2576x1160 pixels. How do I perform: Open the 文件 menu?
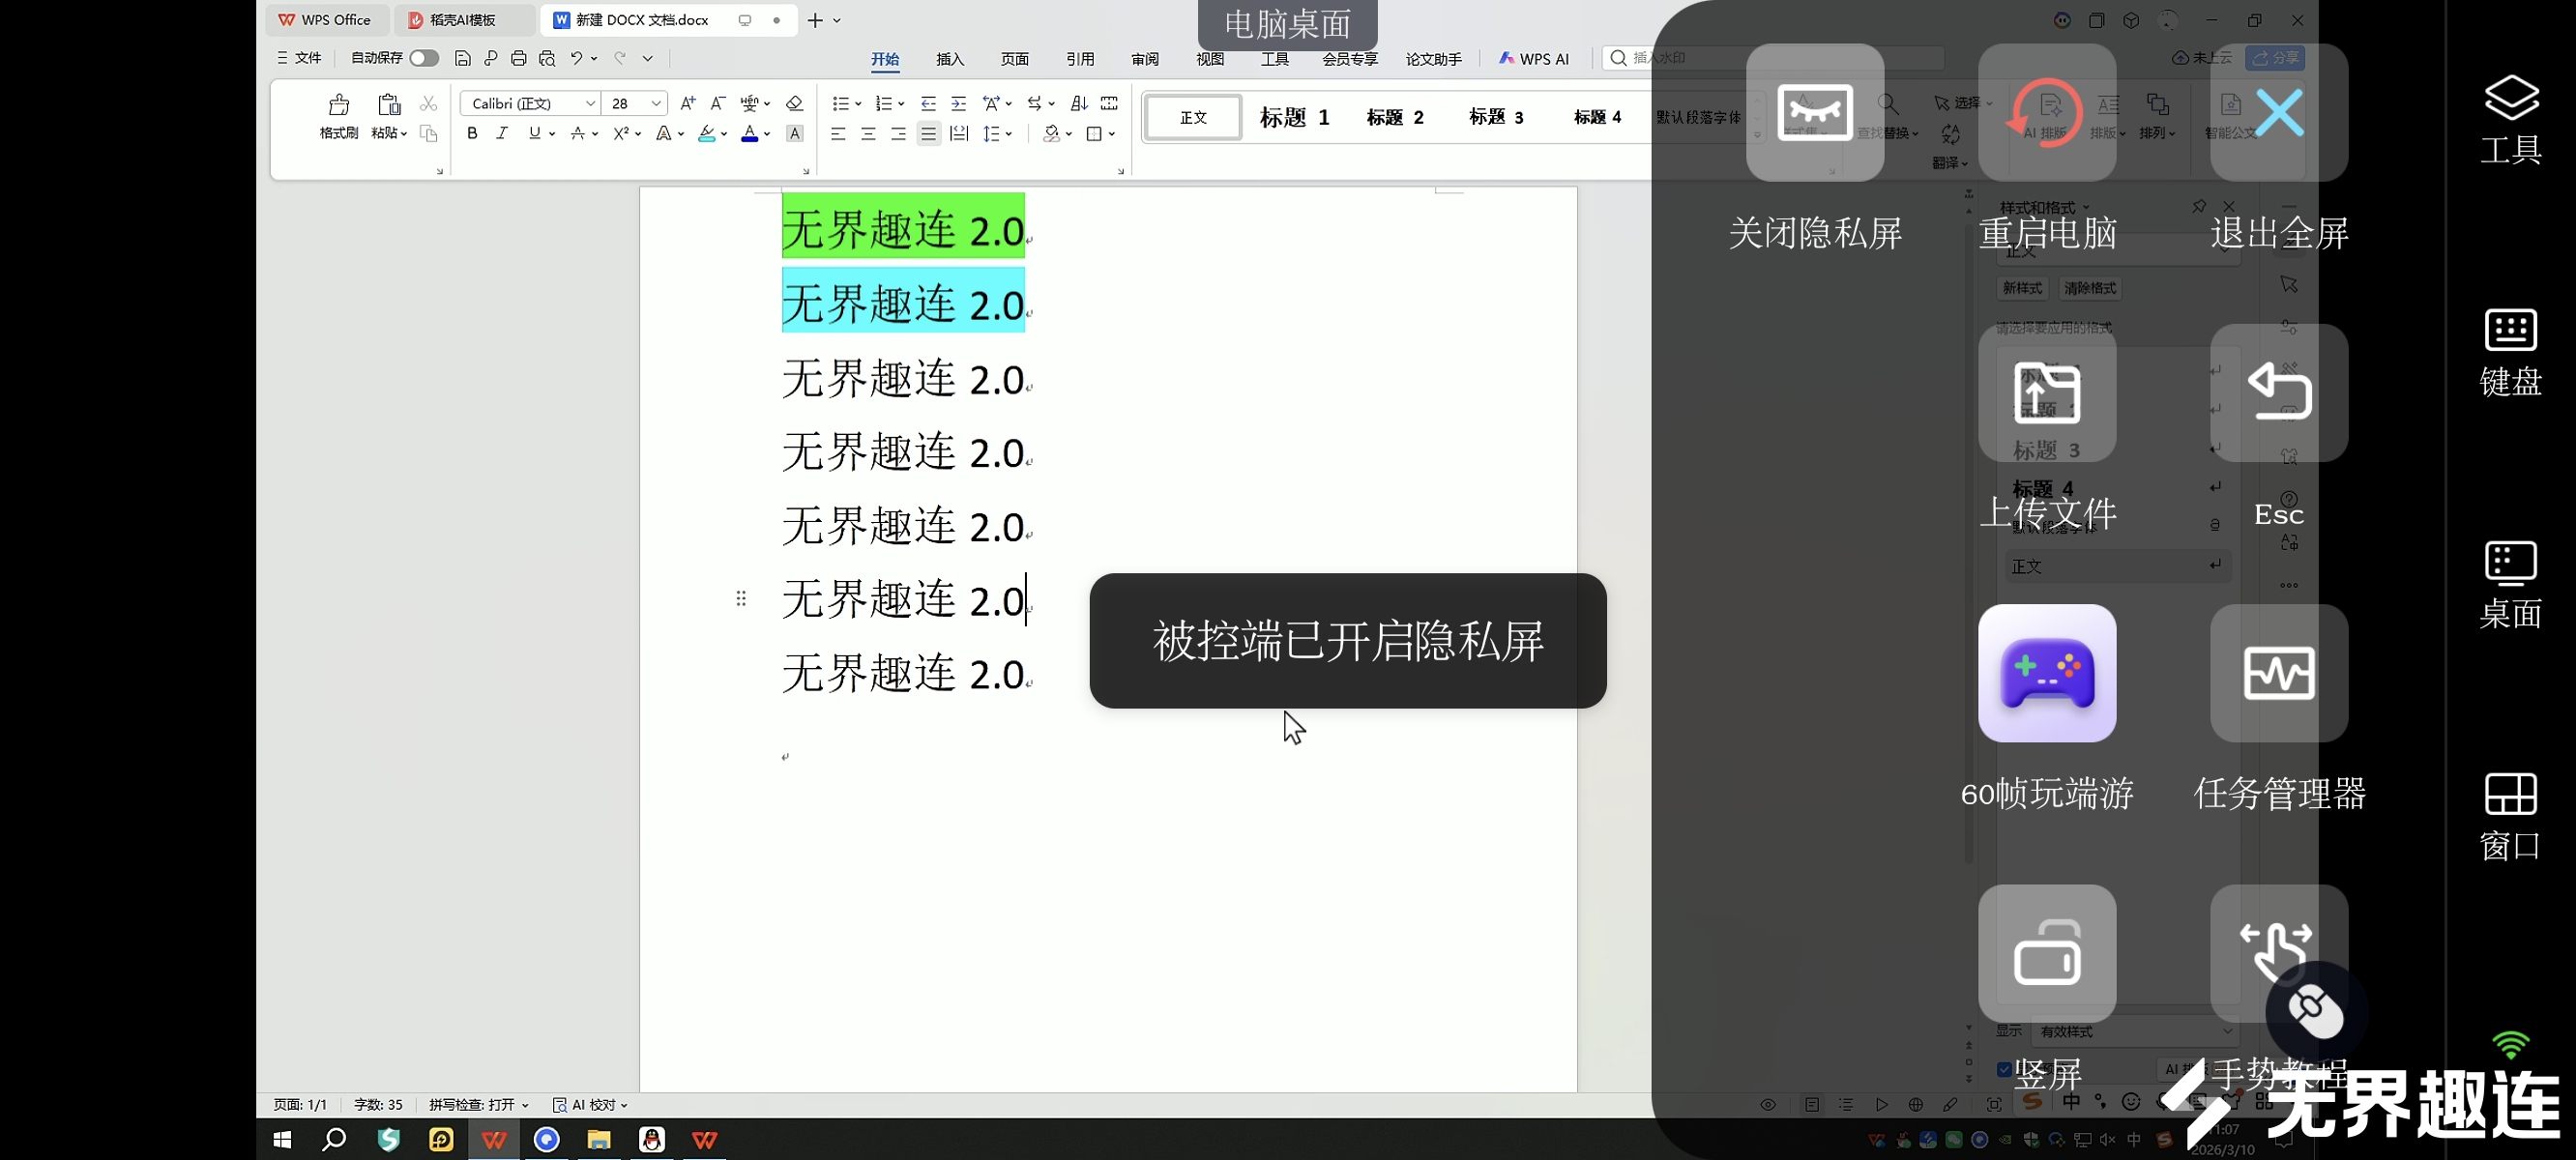point(299,58)
